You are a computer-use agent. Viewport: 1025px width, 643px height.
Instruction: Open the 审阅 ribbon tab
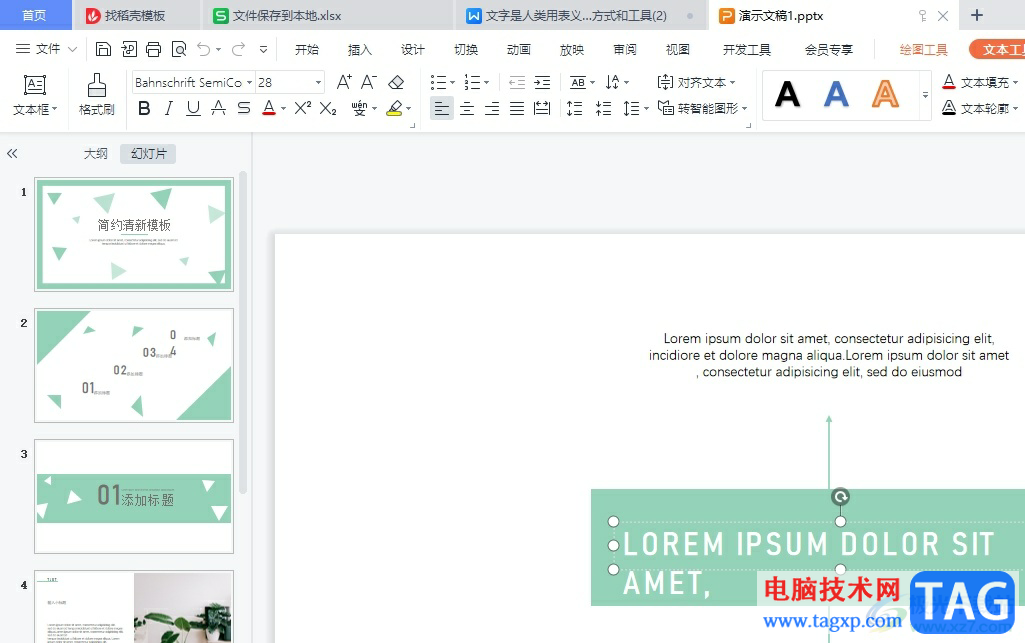tap(624, 50)
